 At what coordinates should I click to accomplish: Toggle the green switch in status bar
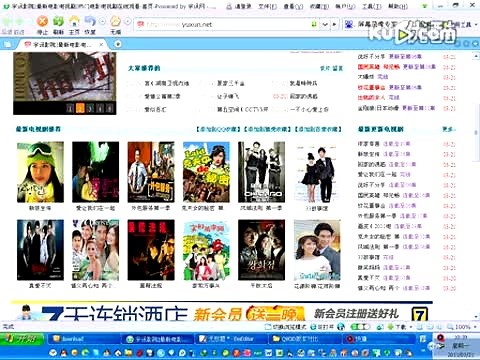pyautogui.click(x=360, y=327)
